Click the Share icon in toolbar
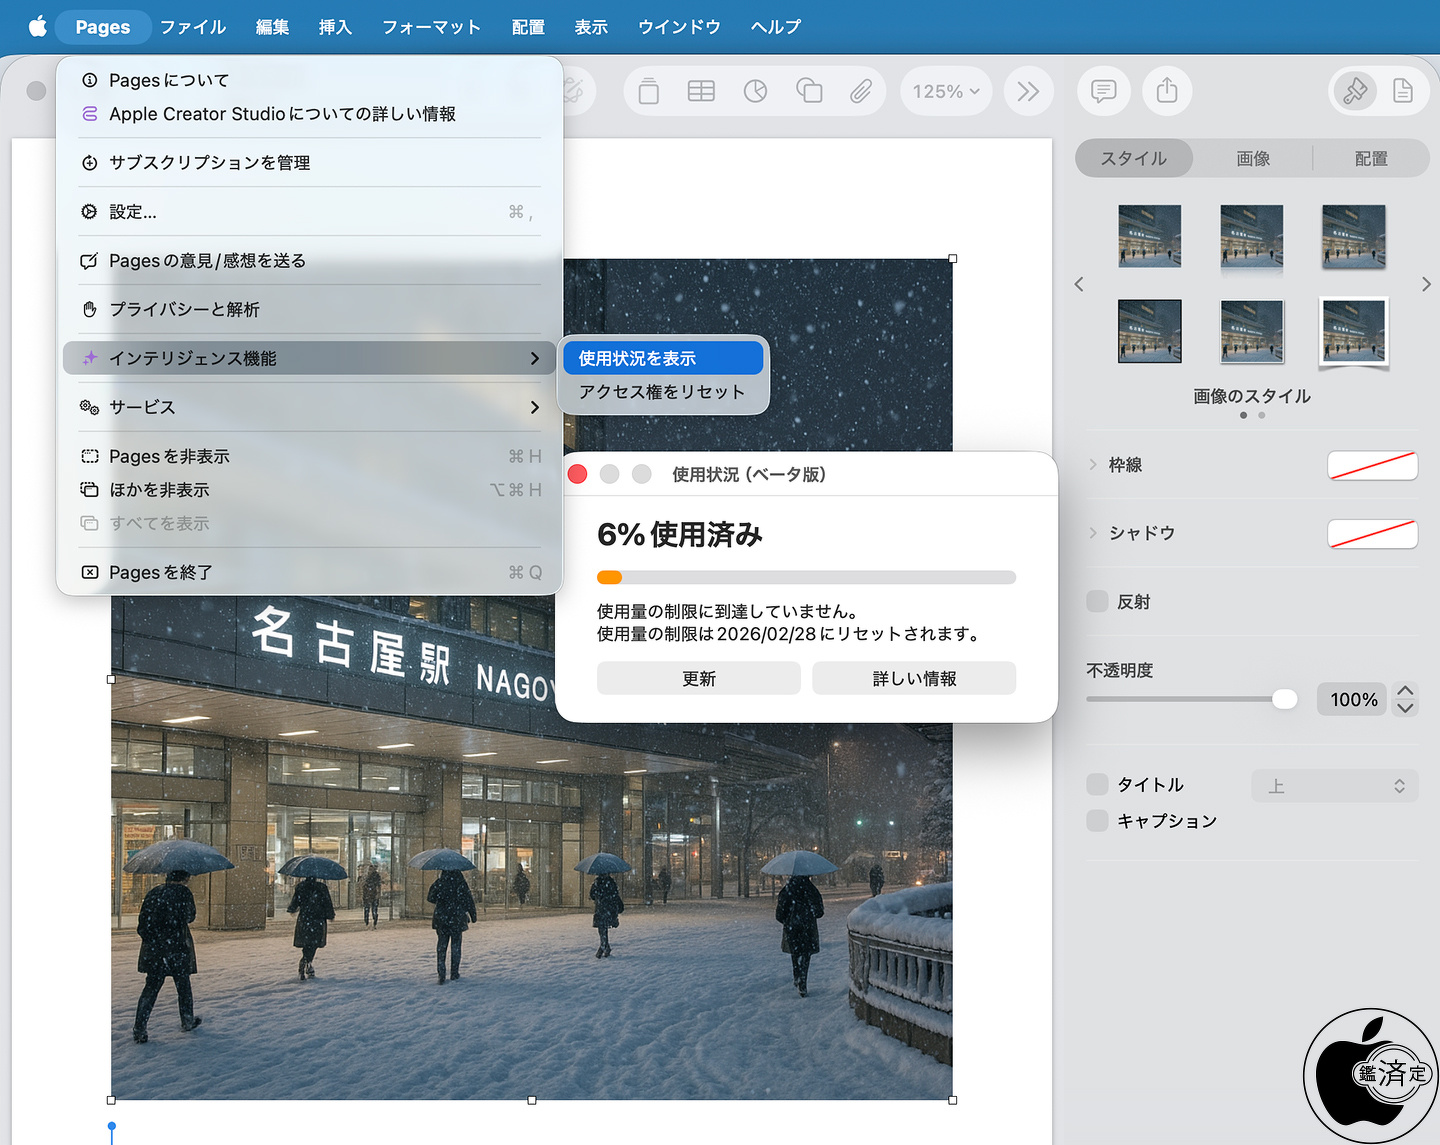The image size is (1440, 1145). click(1167, 92)
